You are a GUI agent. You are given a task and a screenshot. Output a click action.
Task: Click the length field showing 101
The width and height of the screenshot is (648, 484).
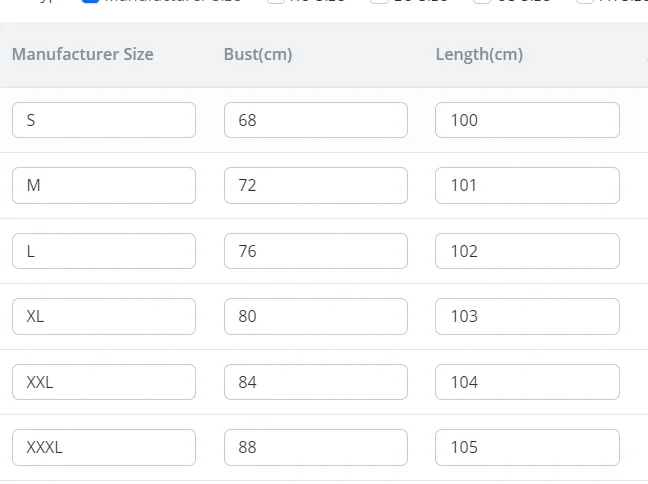point(527,185)
